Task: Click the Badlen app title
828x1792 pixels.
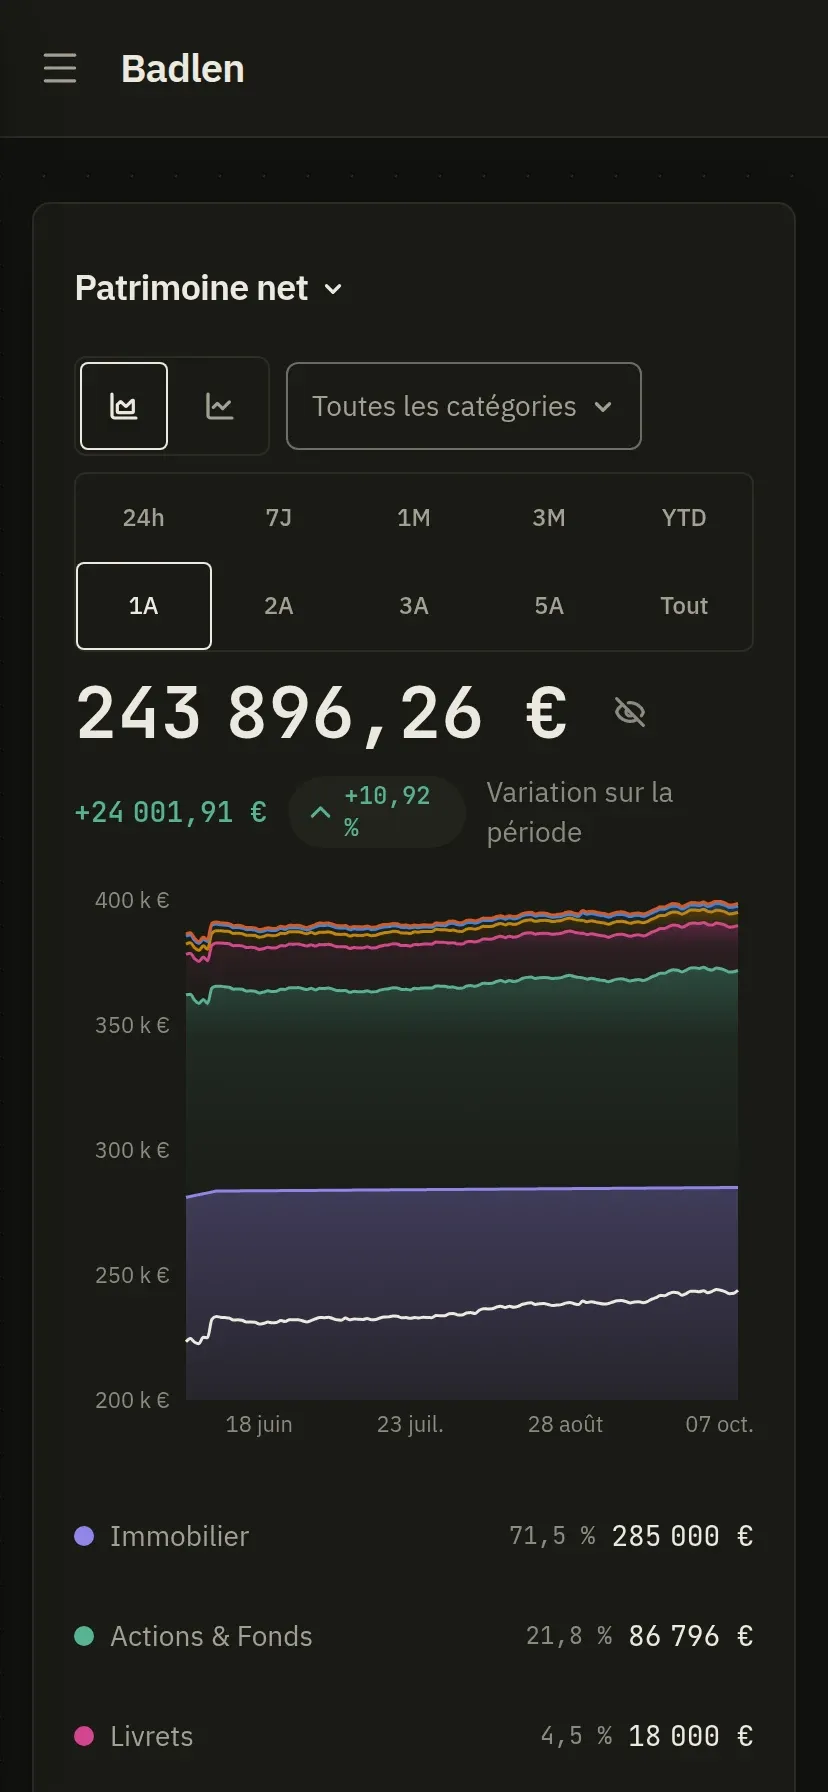Action: coord(183,69)
